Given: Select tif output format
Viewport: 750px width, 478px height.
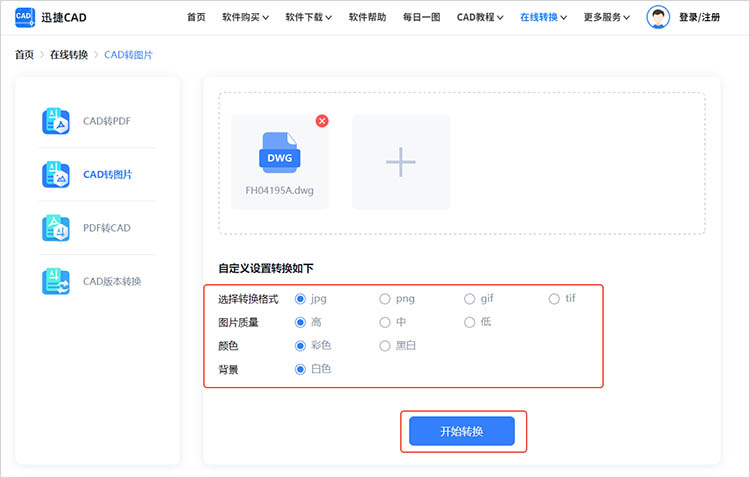Looking at the screenshot, I should click(554, 299).
